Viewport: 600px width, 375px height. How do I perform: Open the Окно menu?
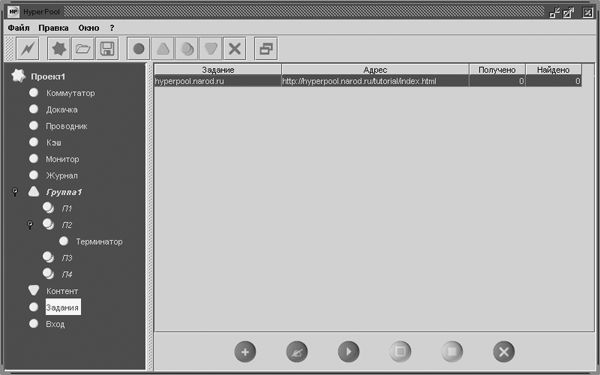click(x=89, y=28)
